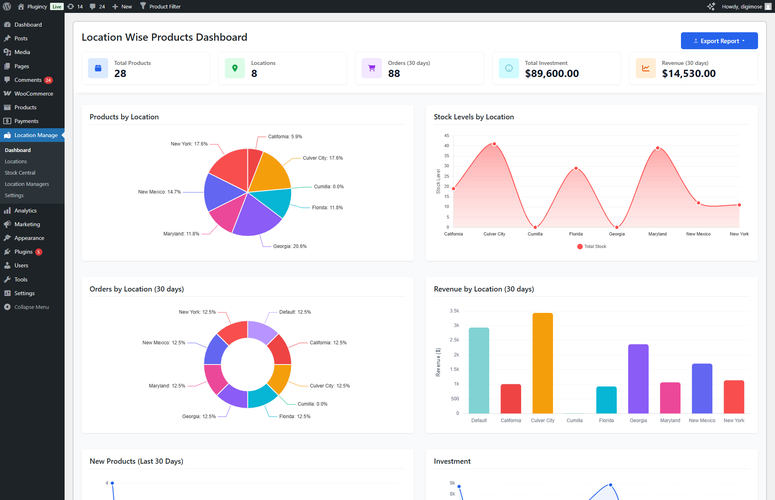The image size is (775, 500).
Task: Click the Media icon in sidebar
Action: [7, 52]
